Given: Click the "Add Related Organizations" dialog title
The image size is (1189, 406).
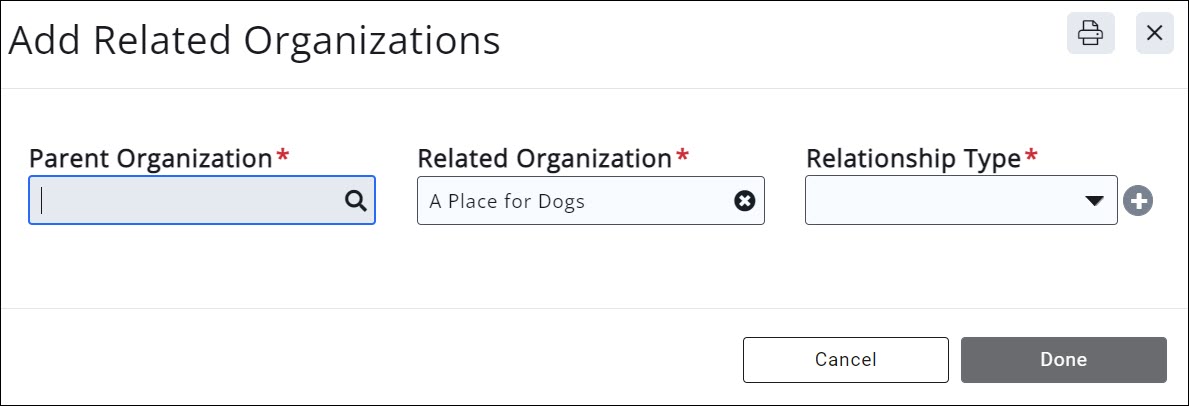Looking at the screenshot, I should pos(254,40).
